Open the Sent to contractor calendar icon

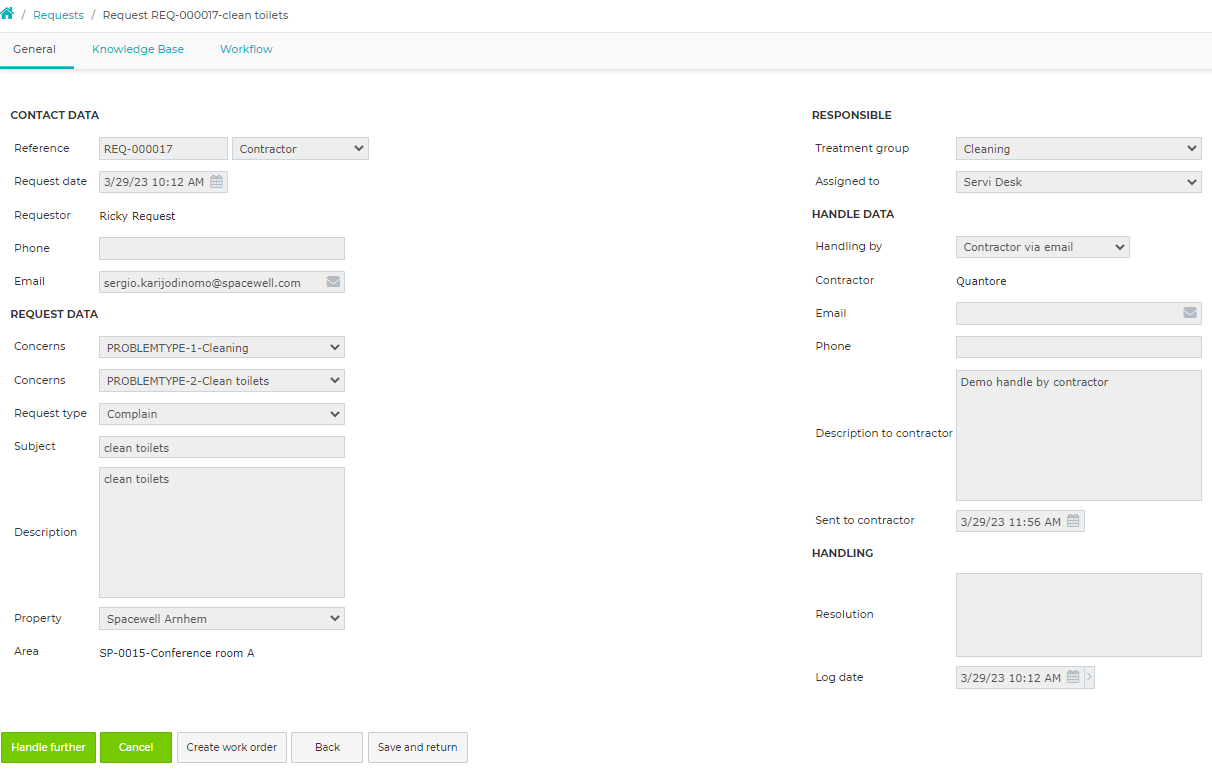coord(1073,521)
